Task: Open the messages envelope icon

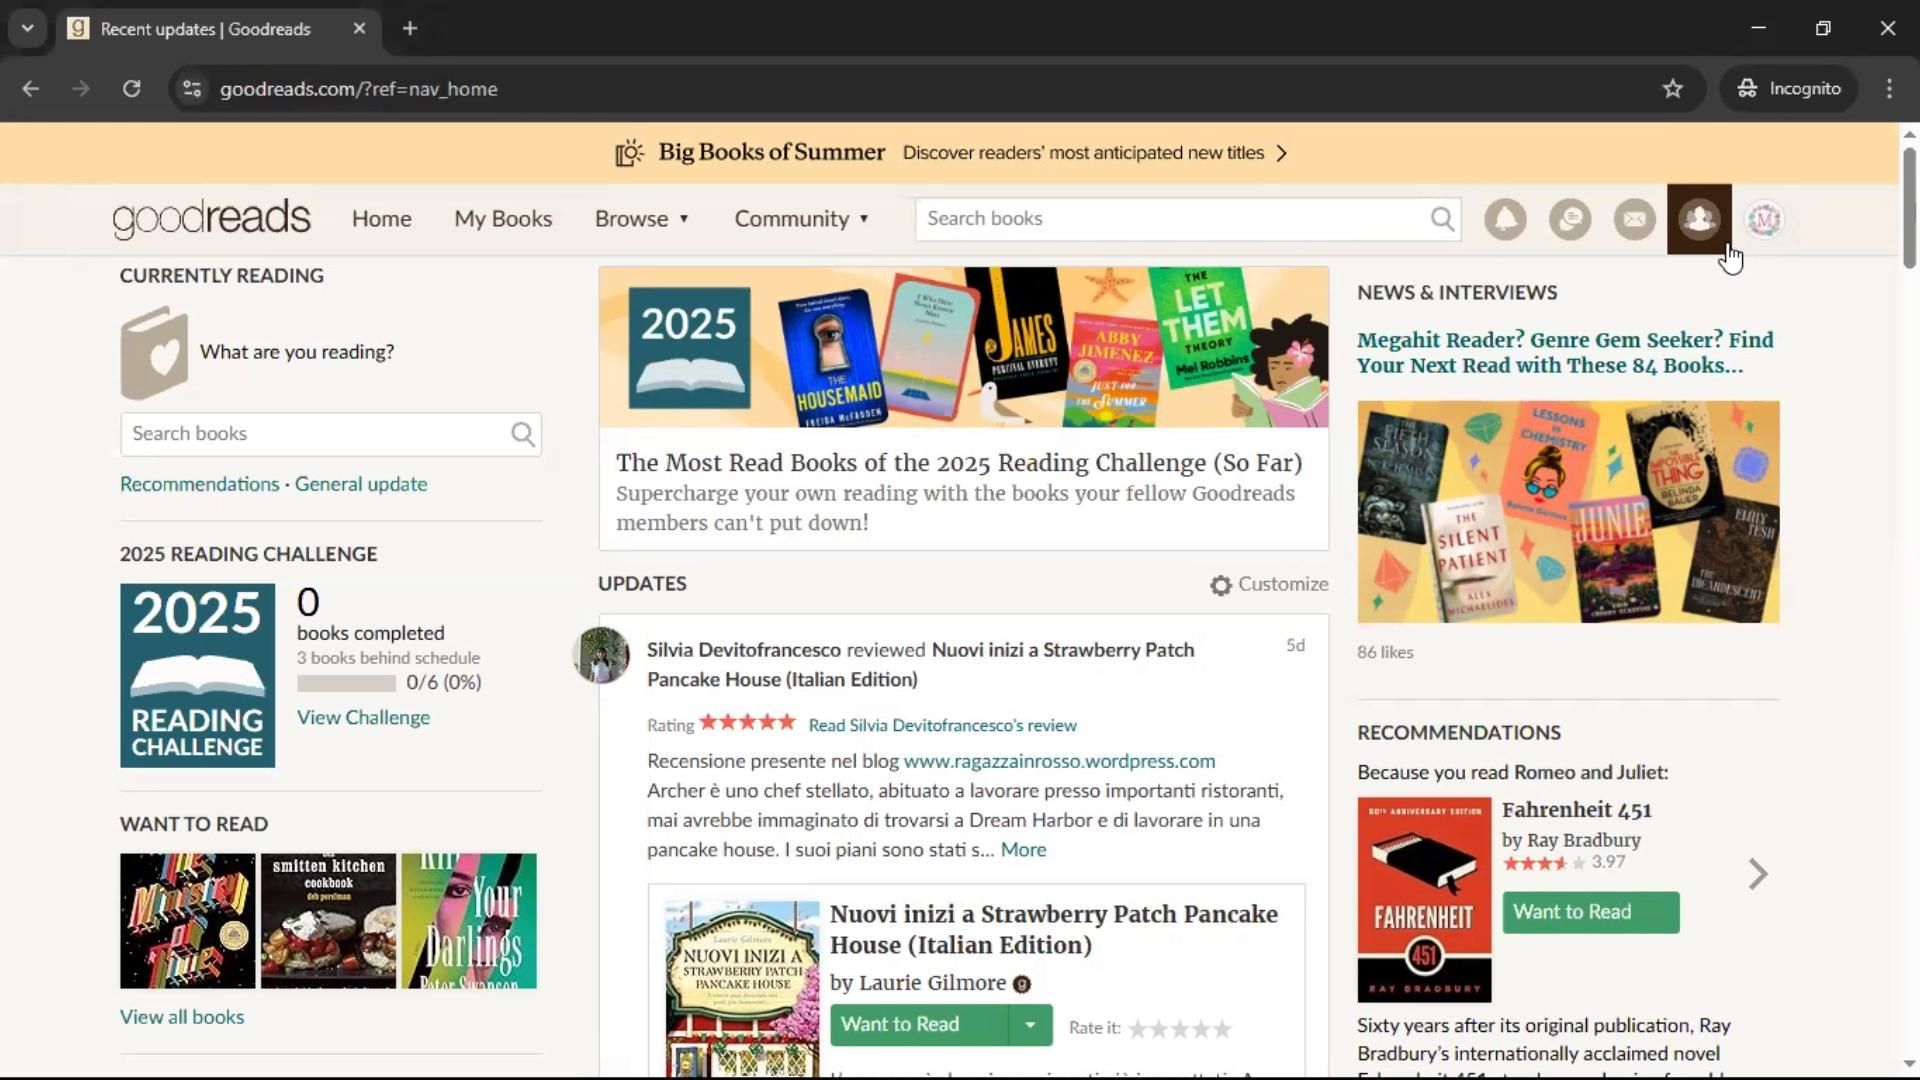Action: [x=1635, y=219]
